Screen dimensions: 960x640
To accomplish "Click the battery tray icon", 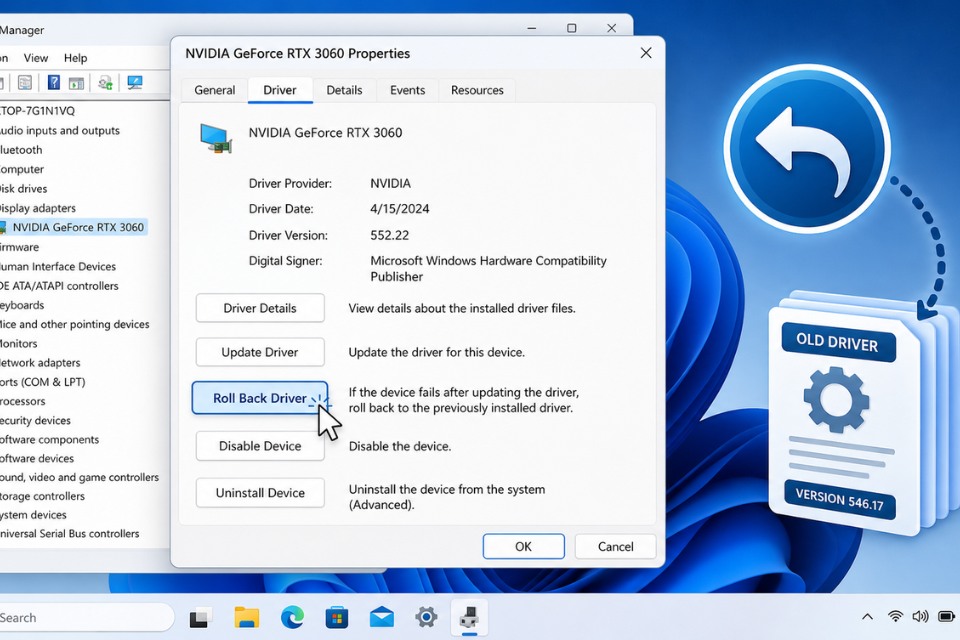I will coord(947,616).
